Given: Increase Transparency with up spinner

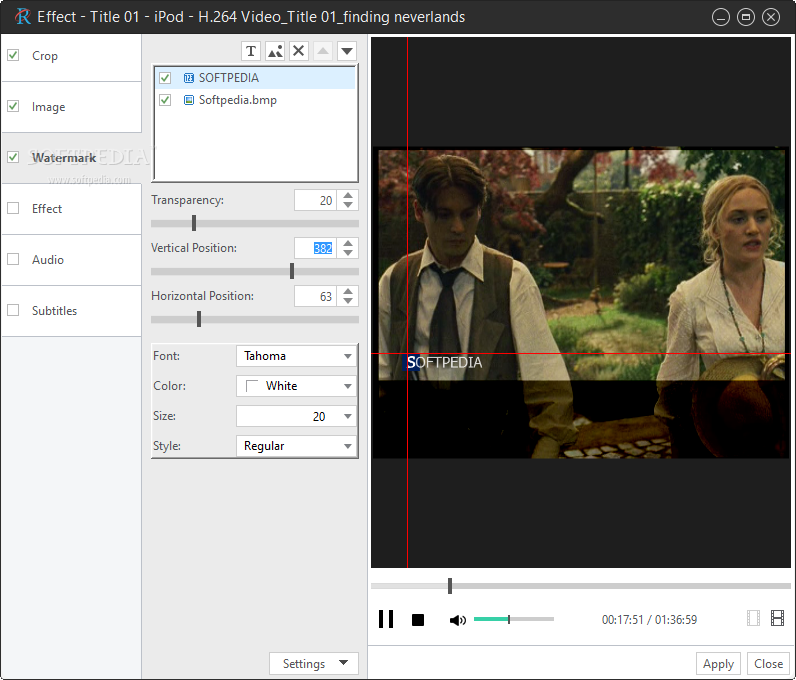Looking at the screenshot, I should tap(348, 196).
